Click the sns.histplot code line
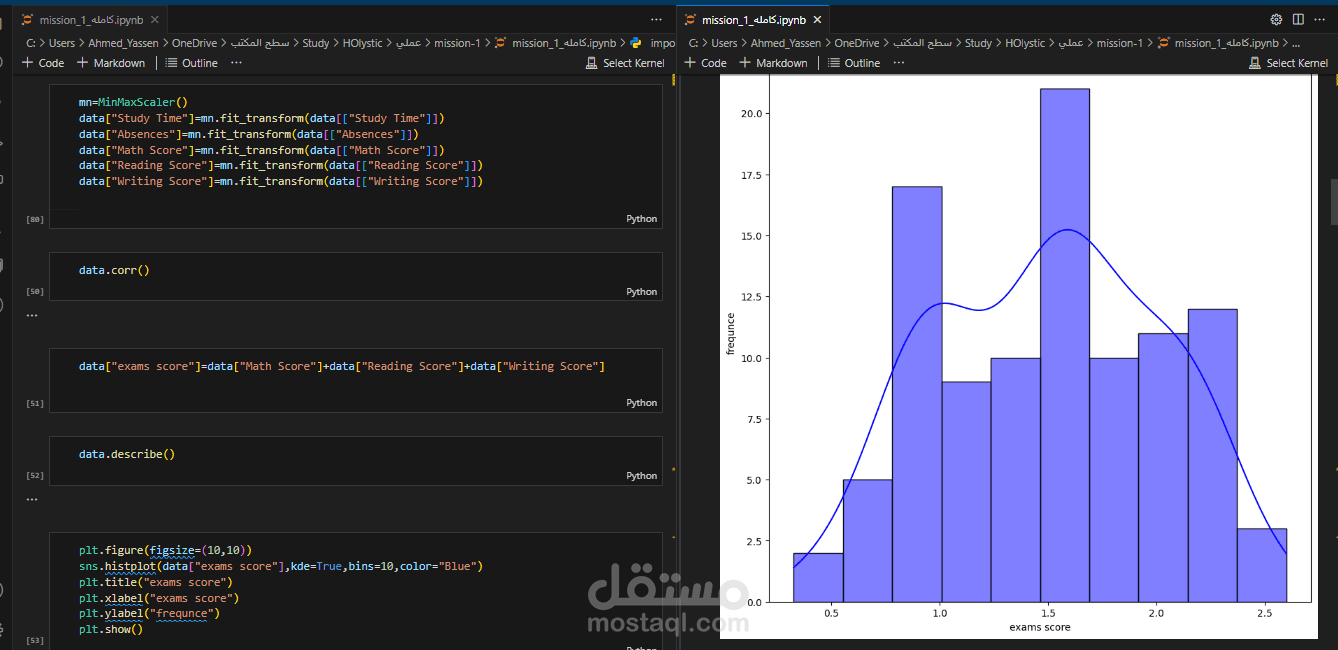 pyautogui.click(x=281, y=566)
